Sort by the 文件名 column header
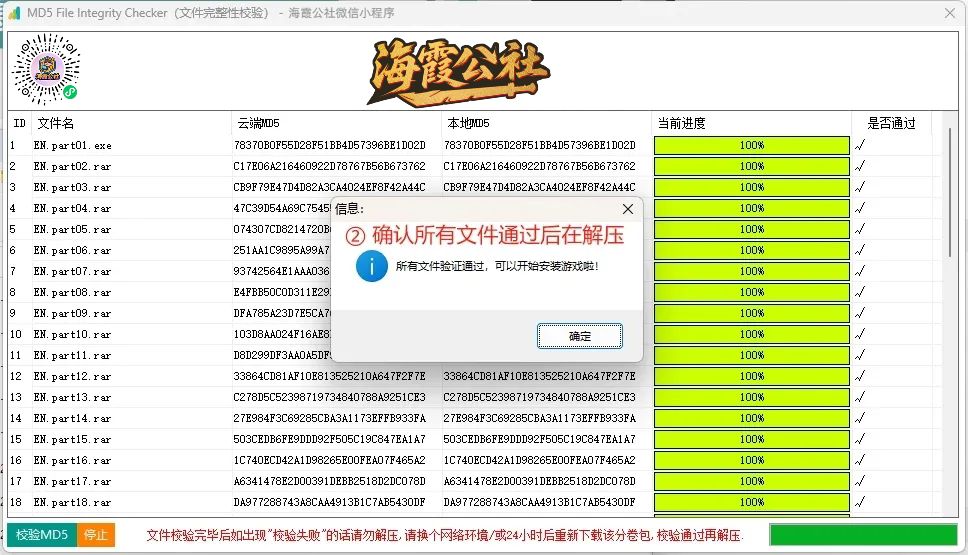The image size is (968, 555). [x=131, y=123]
